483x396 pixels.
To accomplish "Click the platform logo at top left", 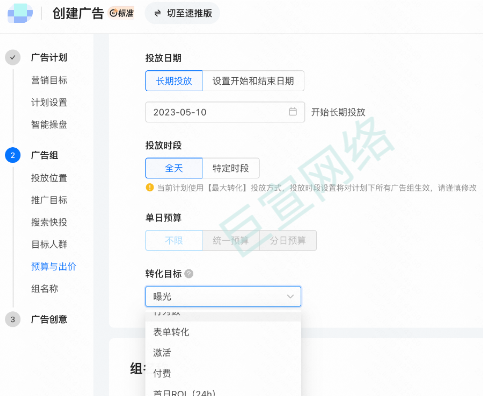I will tap(20, 13).
